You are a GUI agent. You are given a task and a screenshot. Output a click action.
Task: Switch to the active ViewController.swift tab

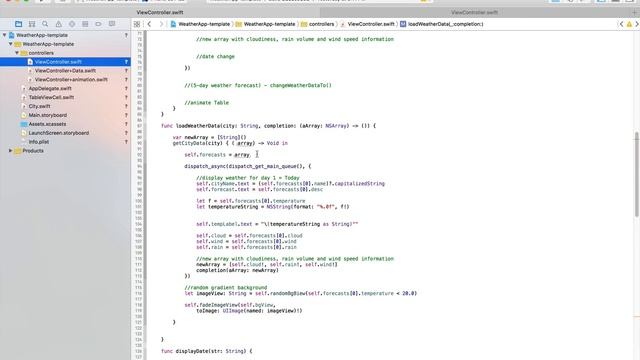tap(160, 12)
